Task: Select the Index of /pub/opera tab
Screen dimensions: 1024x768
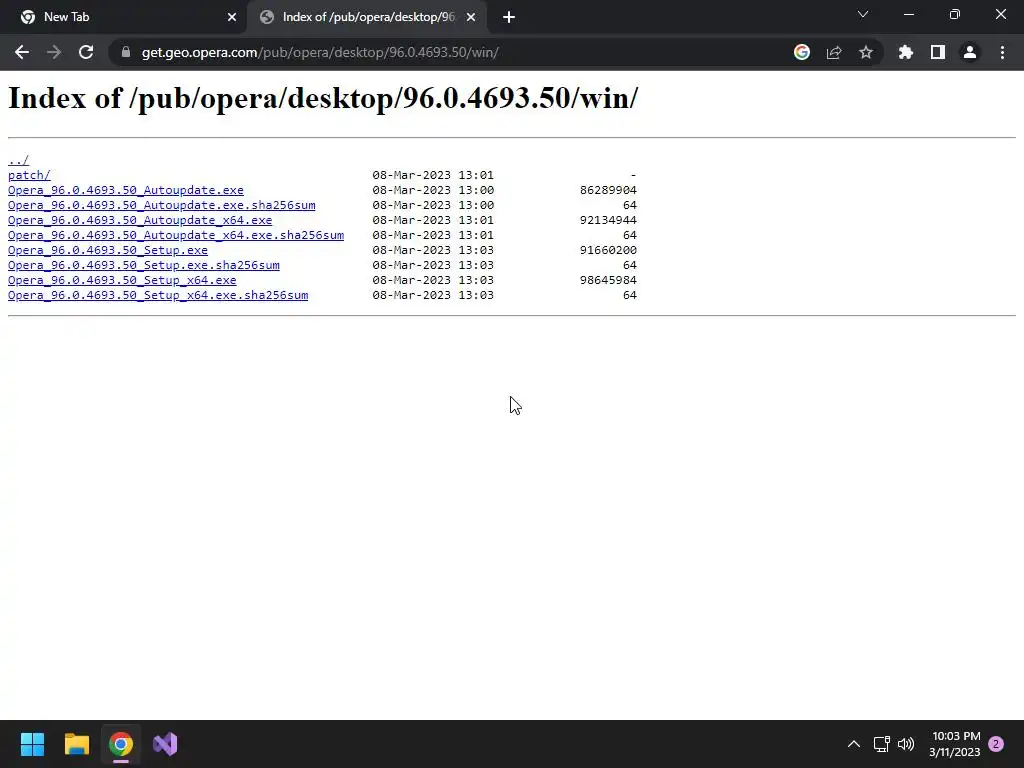Action: click(368, 17)
